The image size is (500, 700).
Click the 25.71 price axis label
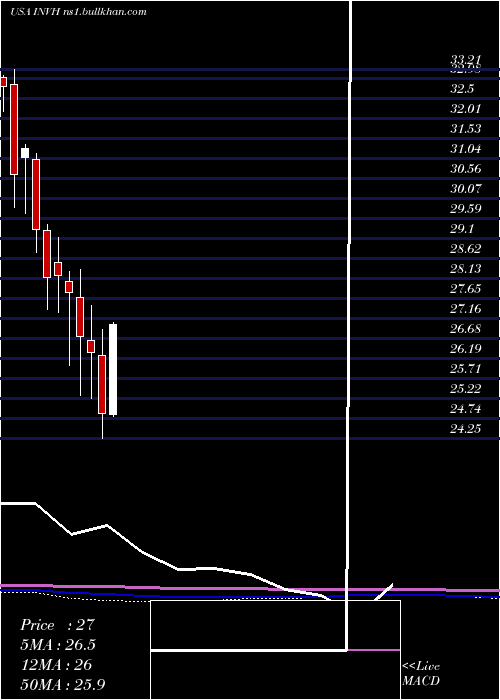[x=466, y=369]
